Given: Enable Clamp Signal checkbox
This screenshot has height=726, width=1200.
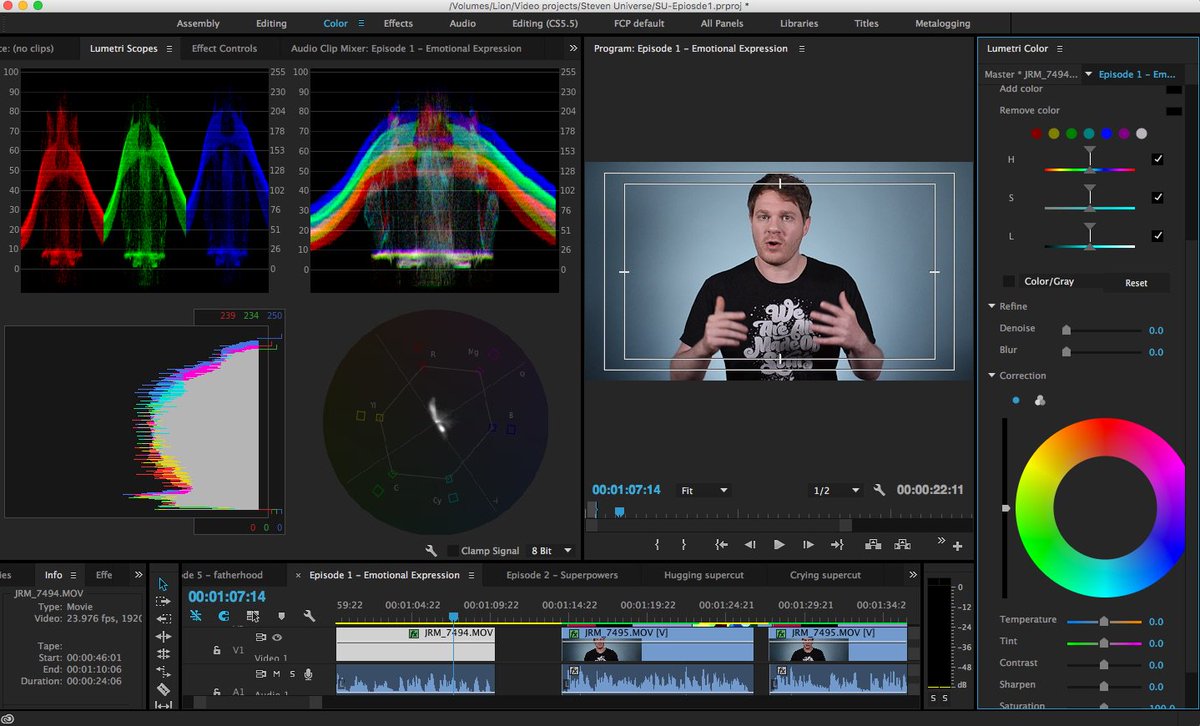Looking at the screenshot, I should [452, 551].
